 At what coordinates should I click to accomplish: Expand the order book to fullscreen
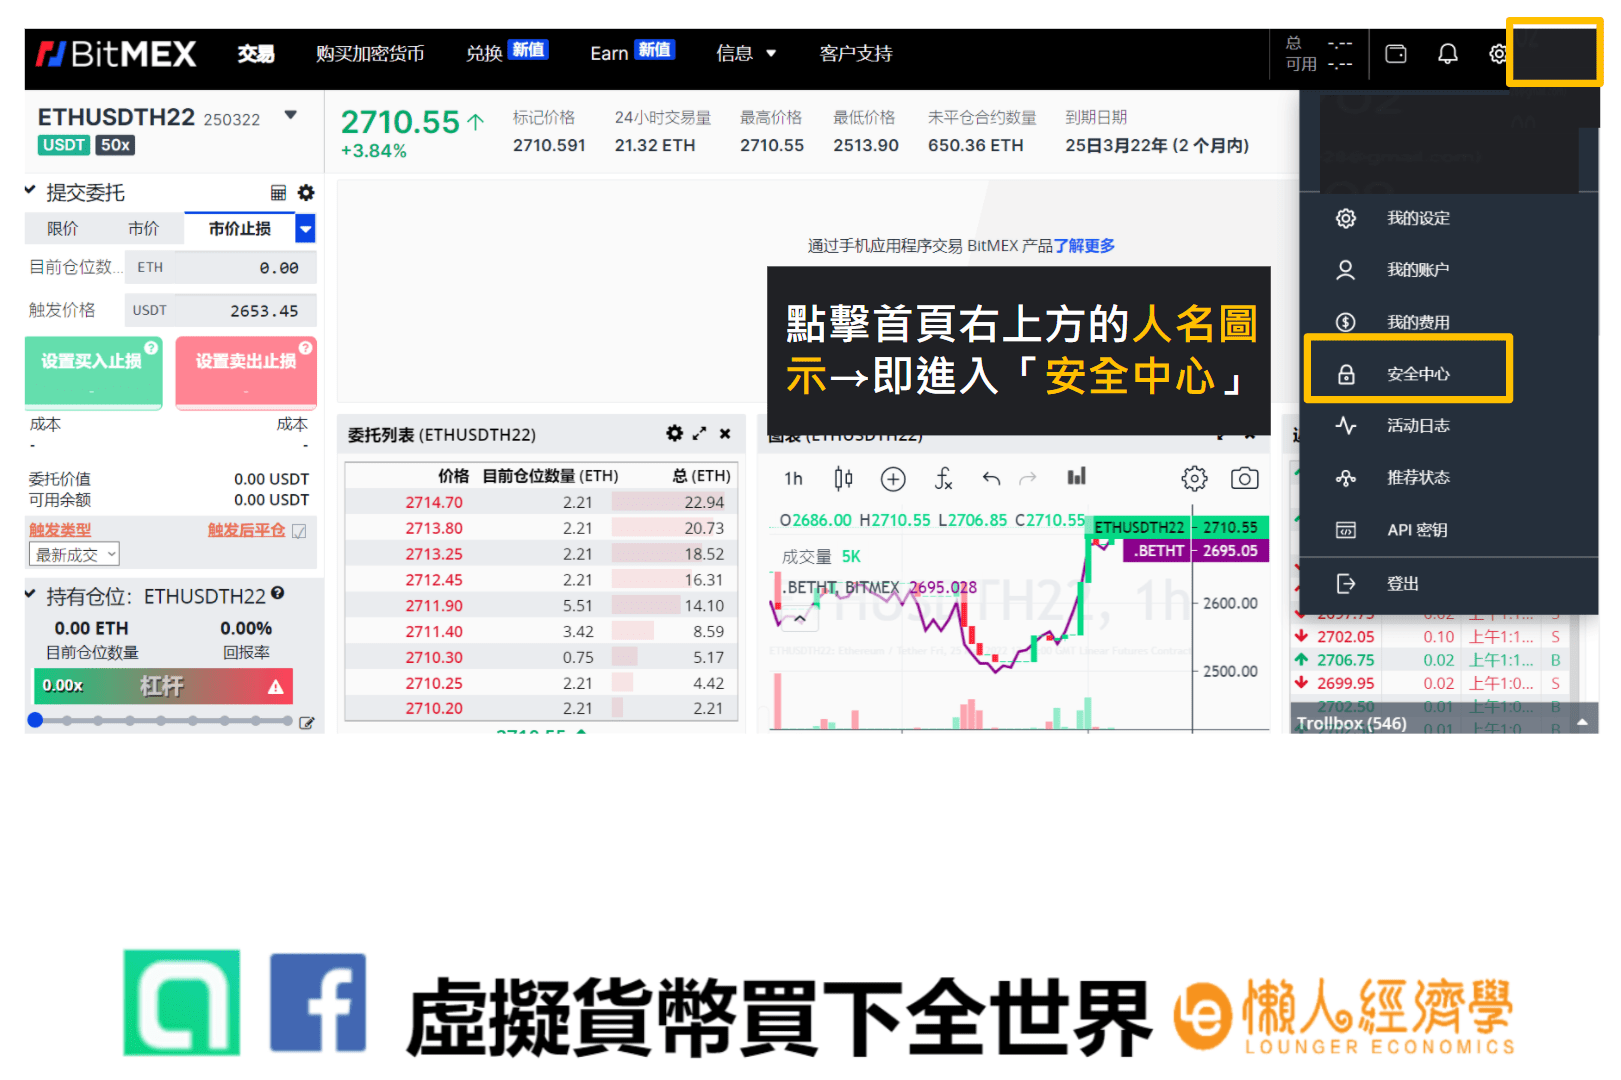(x=700, y=433)
